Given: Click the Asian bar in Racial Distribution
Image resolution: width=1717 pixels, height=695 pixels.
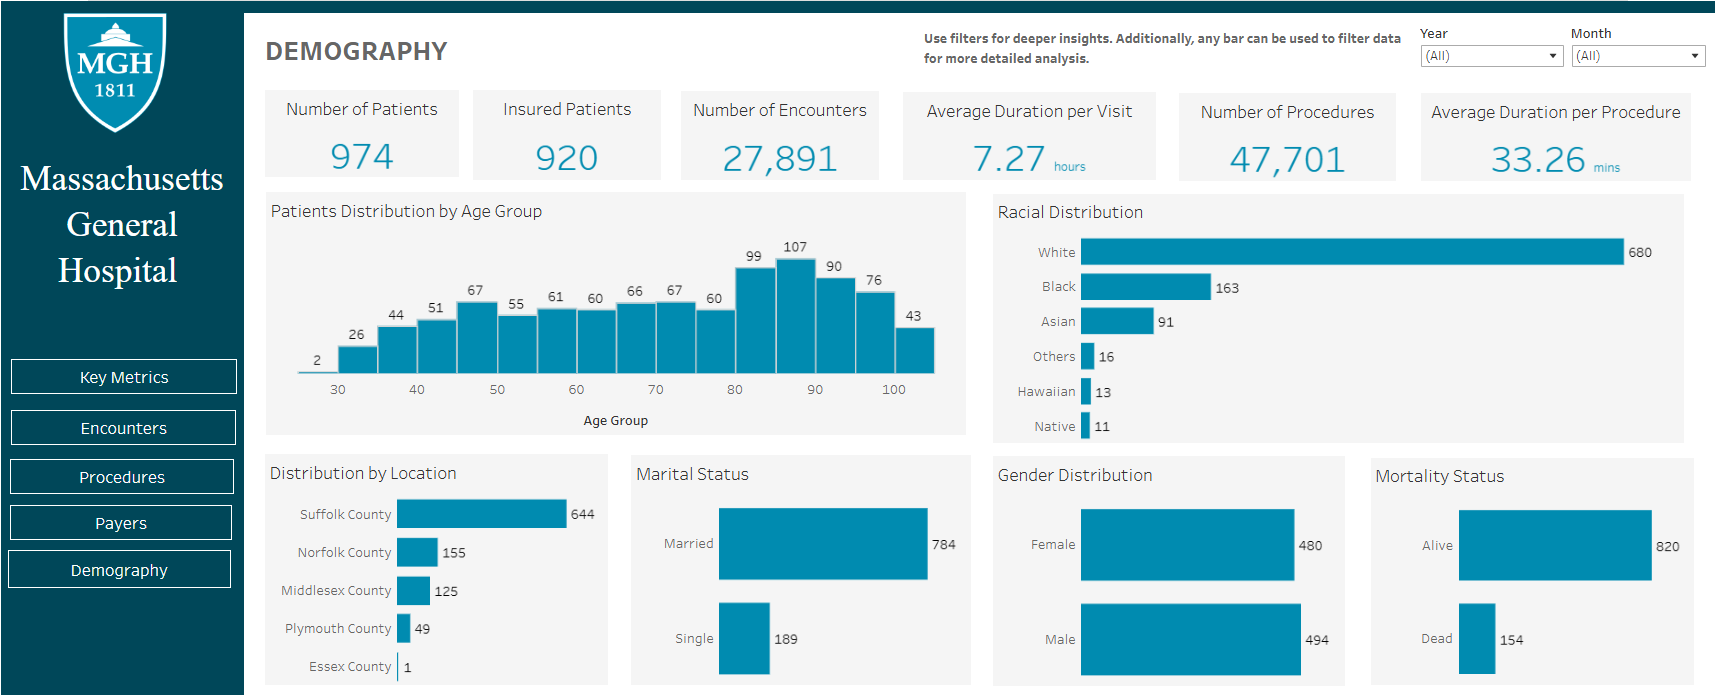Looking at the screenshot, I should [x=1117, y=321].
